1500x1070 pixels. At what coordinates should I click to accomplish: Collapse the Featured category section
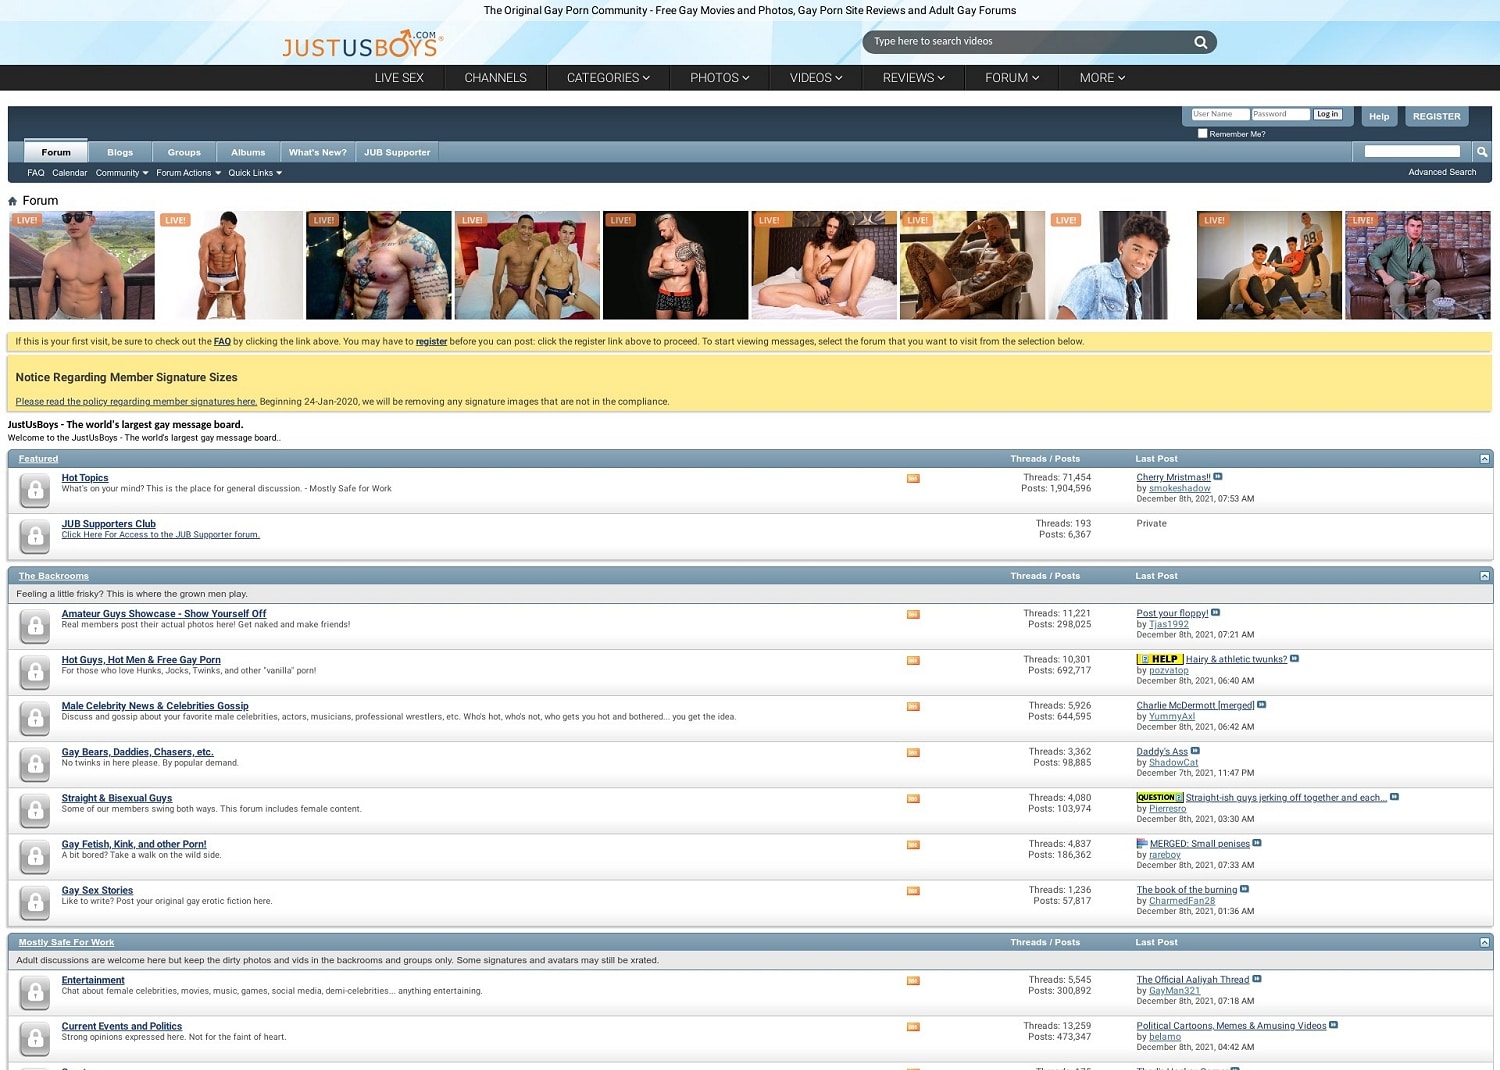[x=1484, y=459]
